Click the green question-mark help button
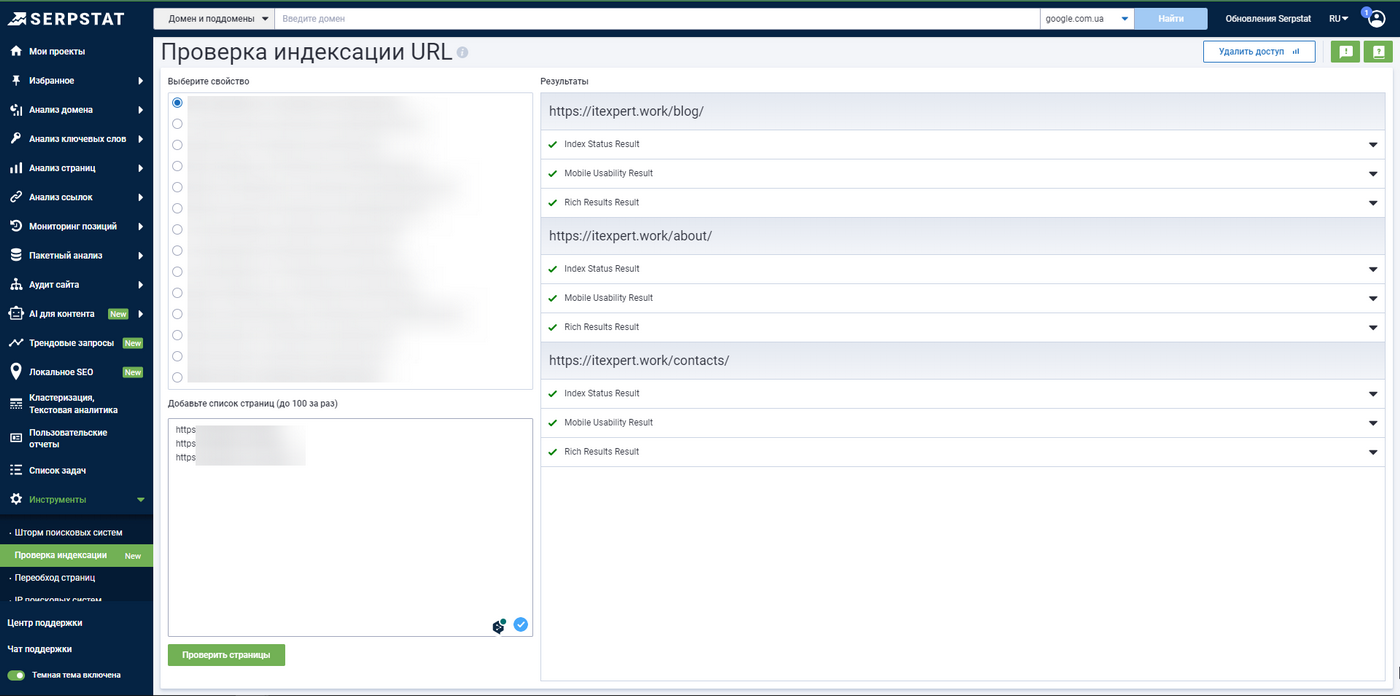The width and height of the screenshot is (1400, 696). pyautogui.click(x=1378, y=52)
